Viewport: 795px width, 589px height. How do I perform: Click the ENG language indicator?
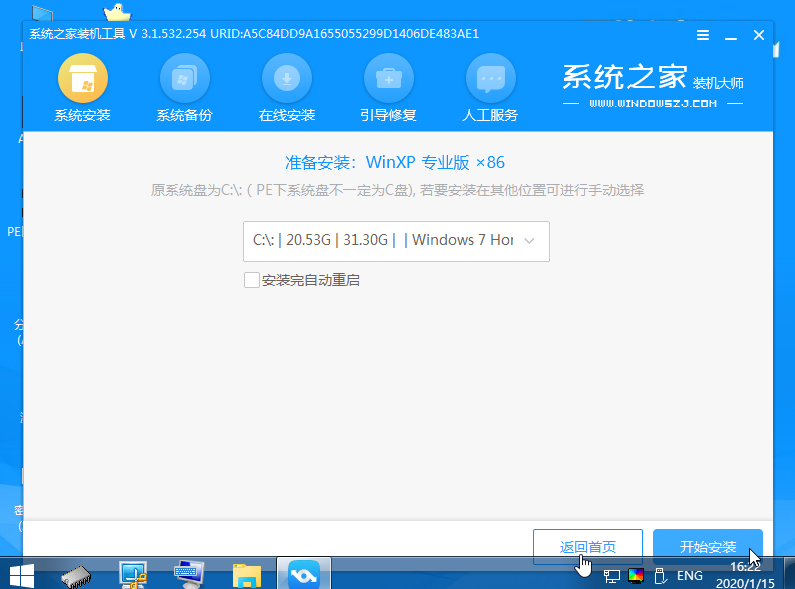tap(689, 576)
